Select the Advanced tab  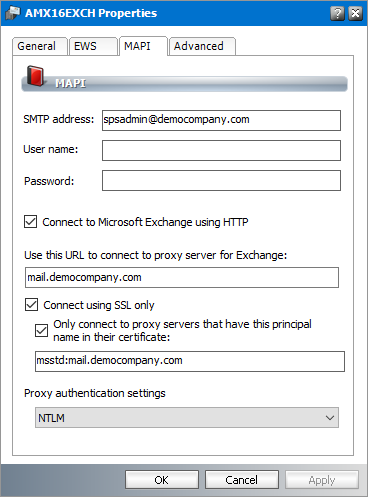click(x=202, y=46)
